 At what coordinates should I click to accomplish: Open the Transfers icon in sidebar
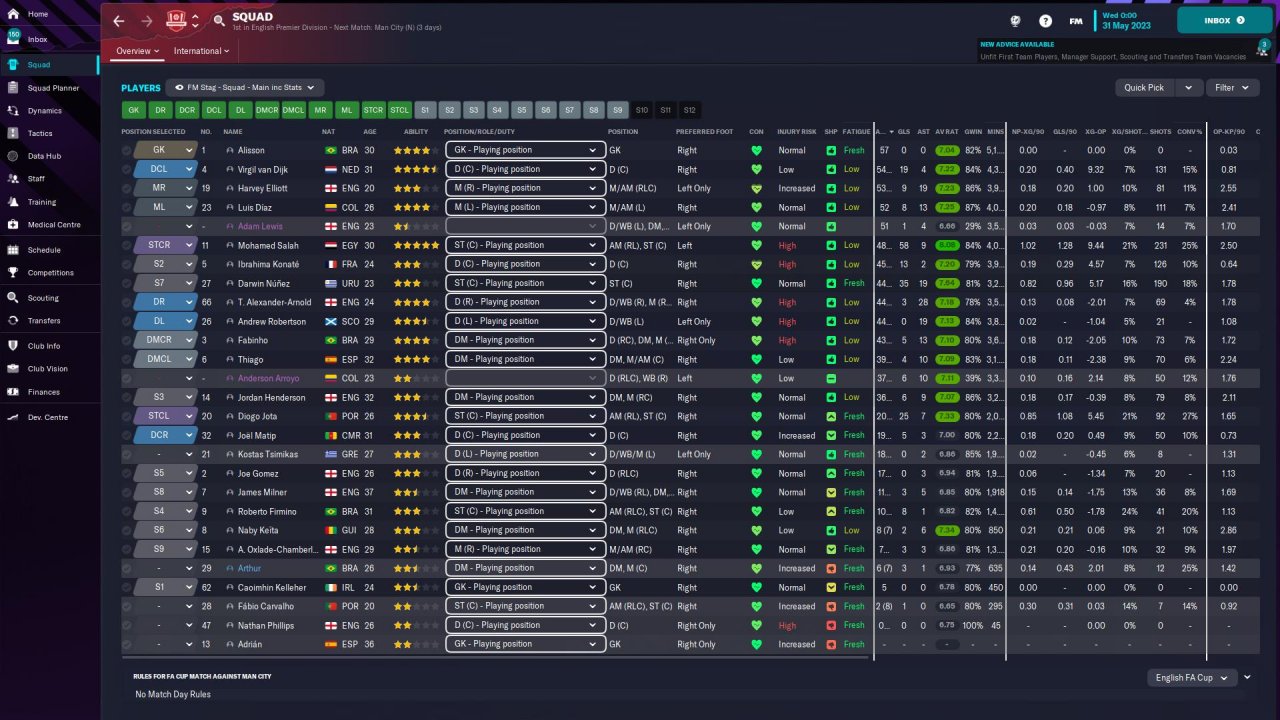[13, 321]
